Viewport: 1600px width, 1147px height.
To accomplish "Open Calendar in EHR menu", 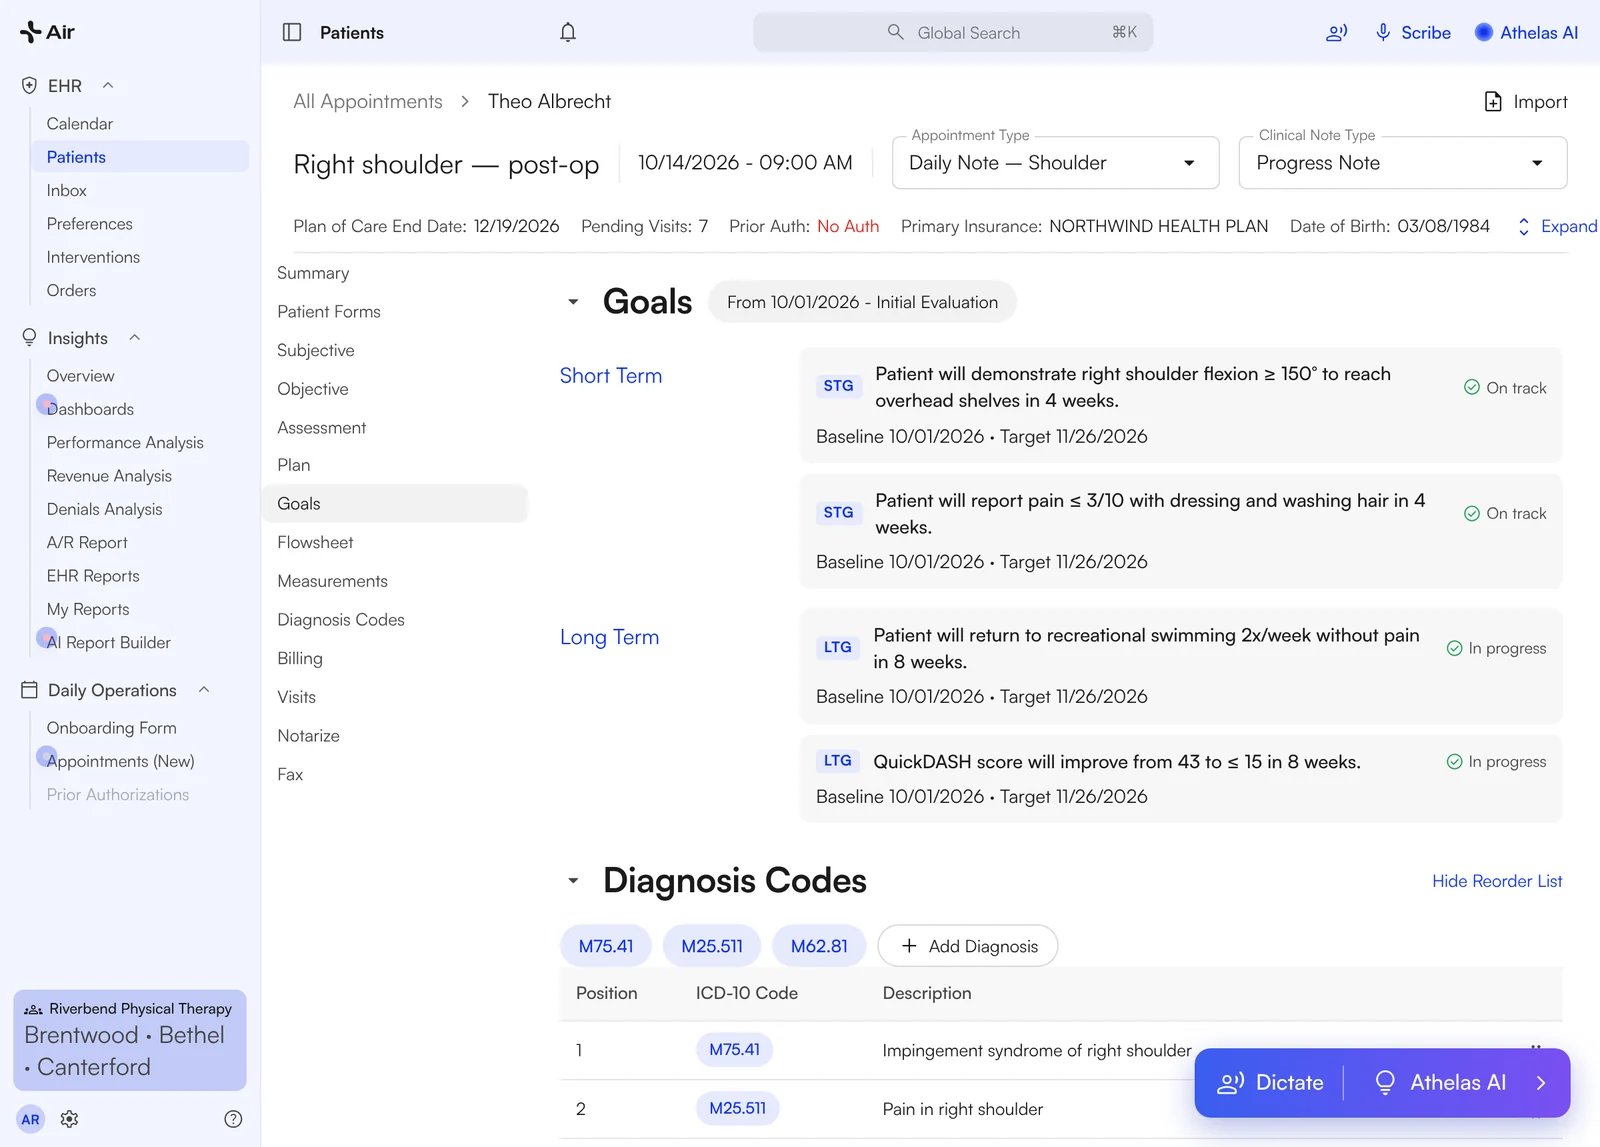I will 80,124.
